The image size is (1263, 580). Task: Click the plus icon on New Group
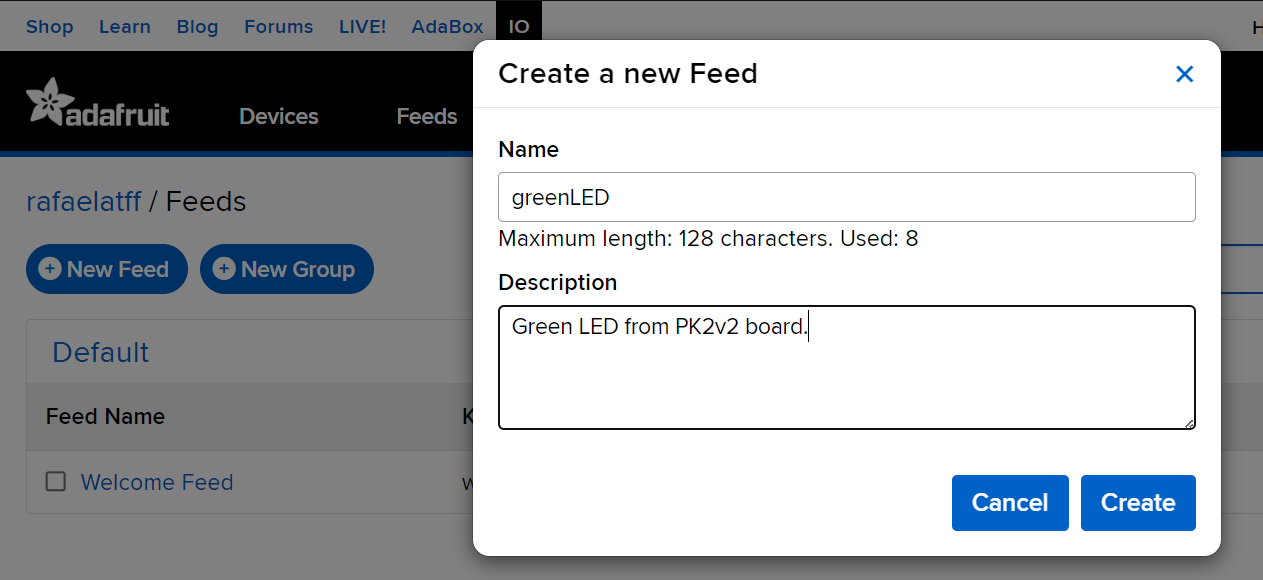click(224, 269)
